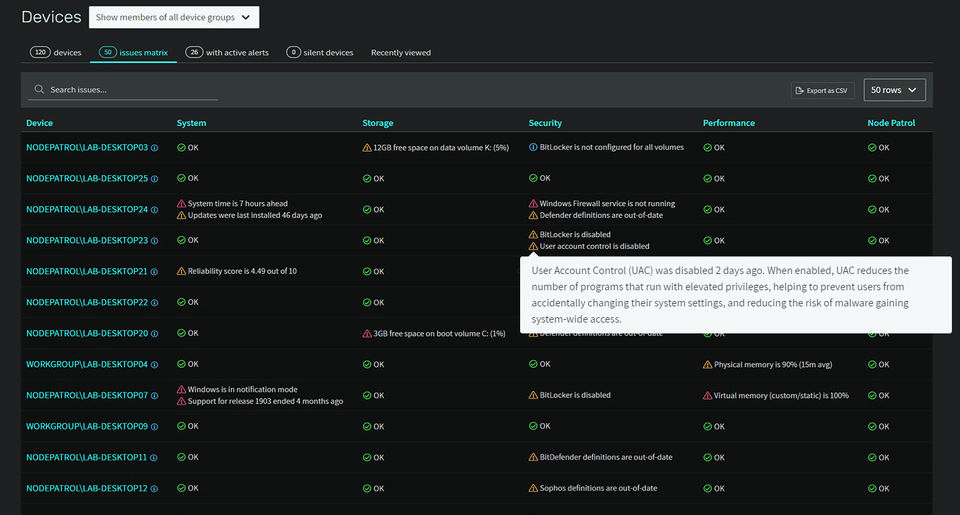Select 'Defender definitions are out-of-date' for DESKTOP24
The height and width of the screenshot is (515, 960).
[x=601, y=215]
